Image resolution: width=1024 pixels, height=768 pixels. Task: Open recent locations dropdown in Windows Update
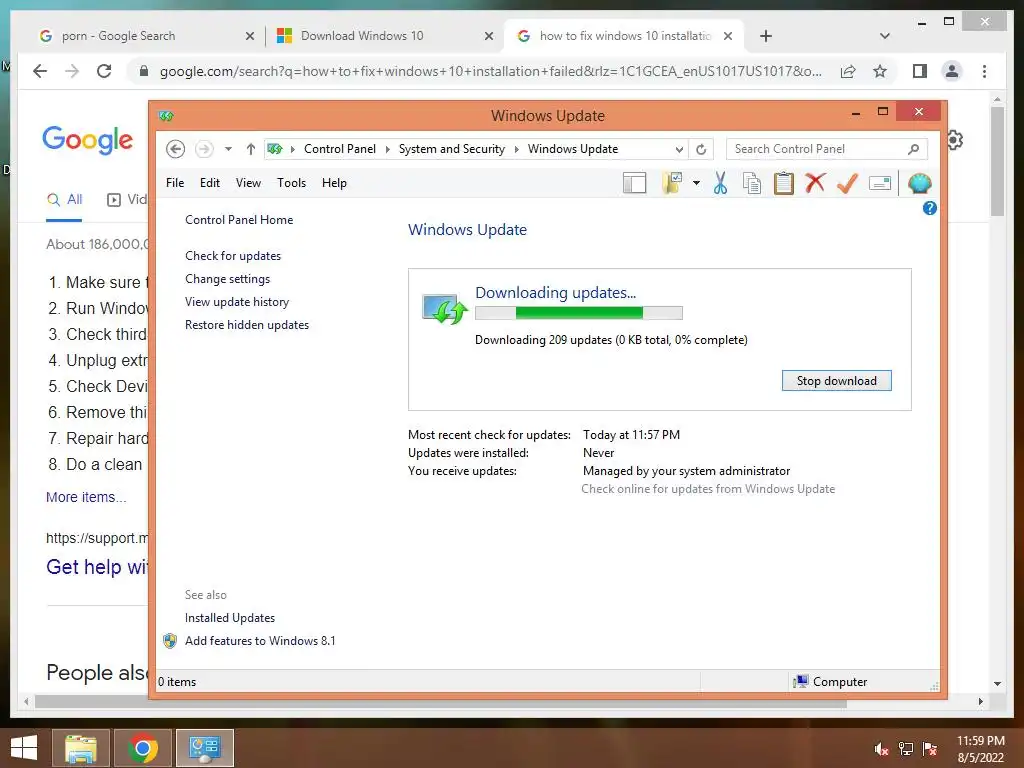coord(228,149)
